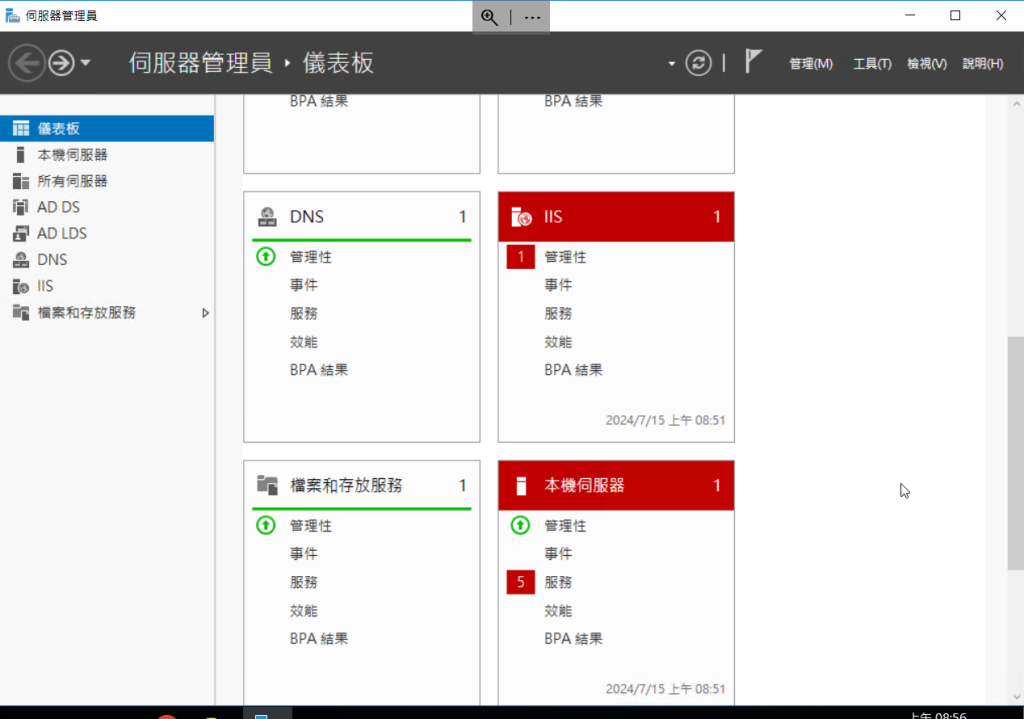Click the red 1 manageability badge in IIS
This screenshot has height=719, width=1024.
(521, 257)
